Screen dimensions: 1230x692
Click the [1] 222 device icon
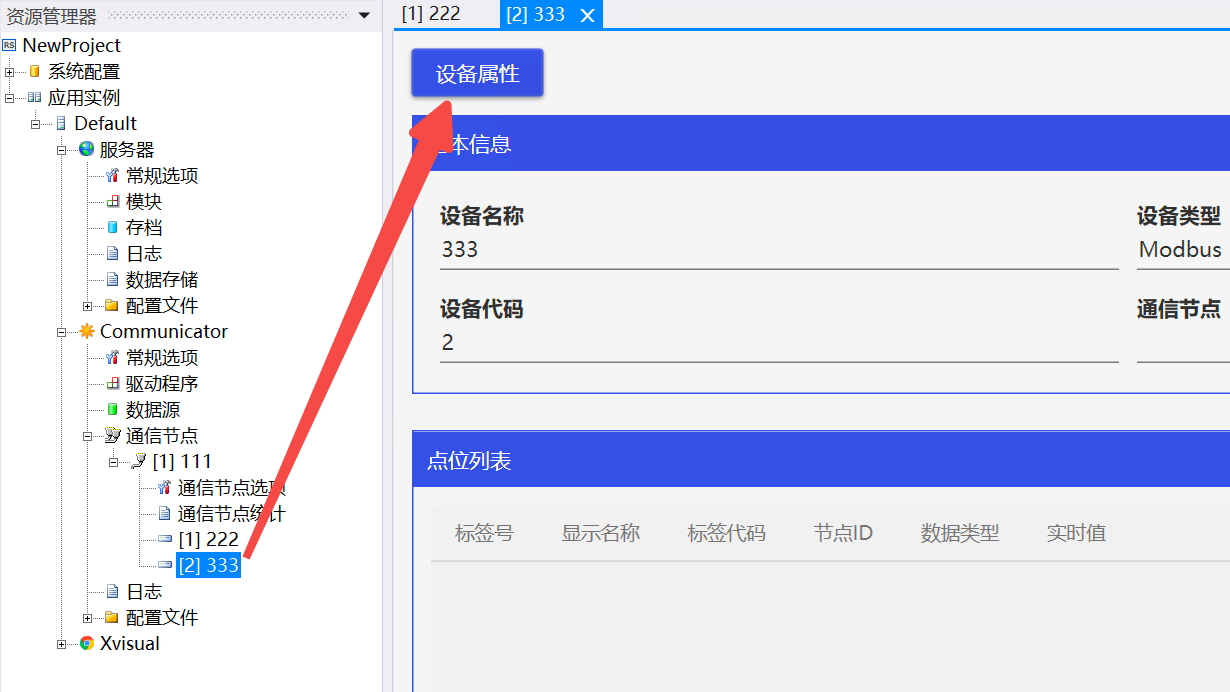[165, 539]
